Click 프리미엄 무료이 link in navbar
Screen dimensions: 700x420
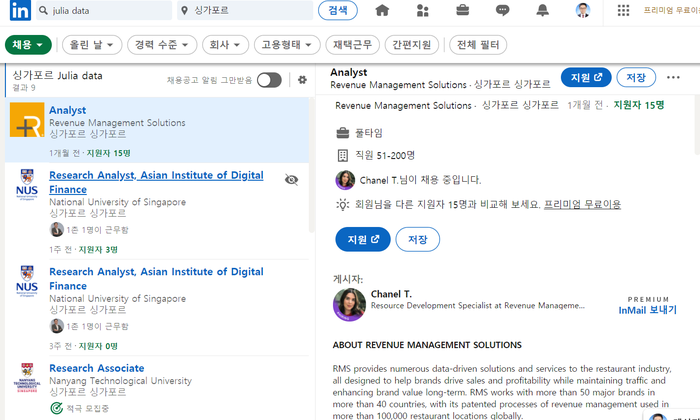(x=671, y=10)
